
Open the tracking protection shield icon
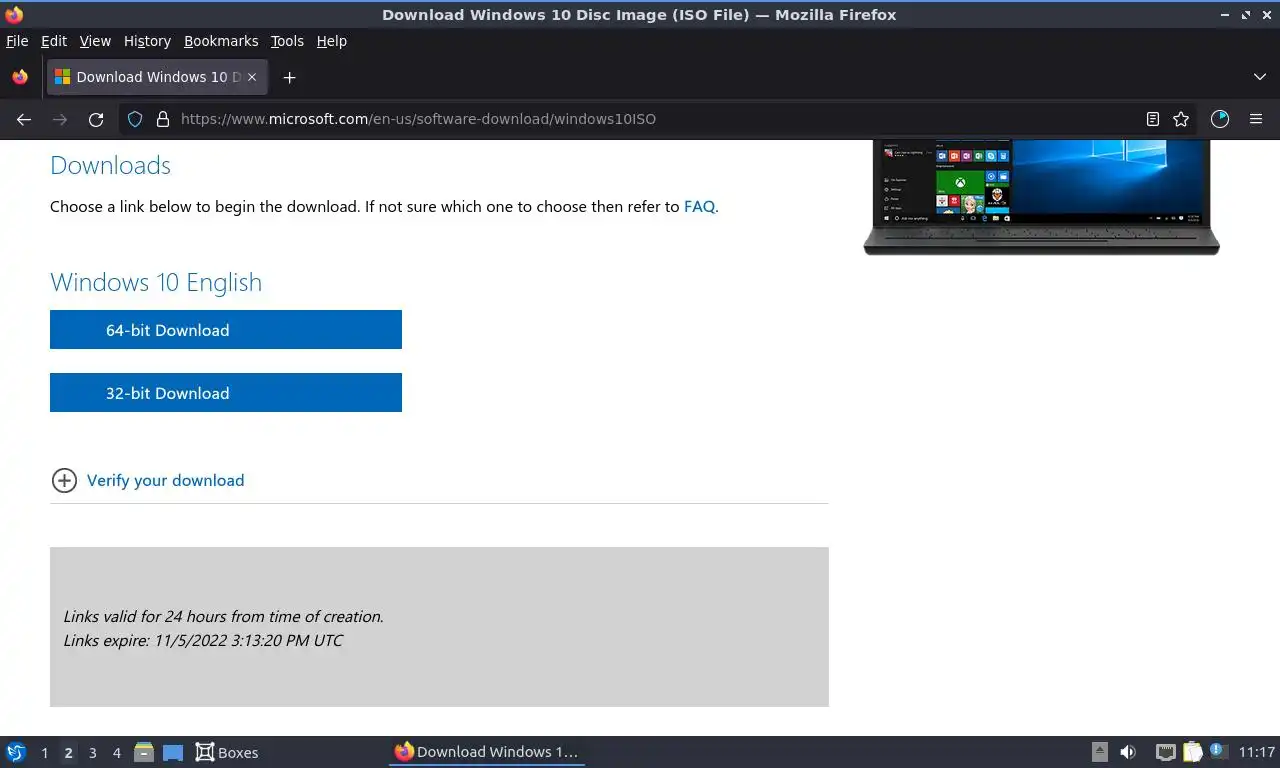coord(135,119)
